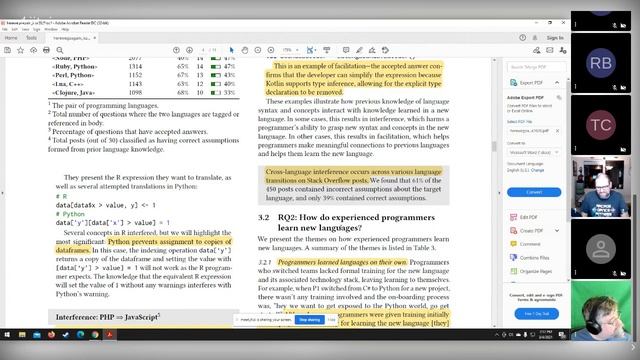Expand the Create PDF section chevron
This screenshot has height=360, width=640.
557,231
